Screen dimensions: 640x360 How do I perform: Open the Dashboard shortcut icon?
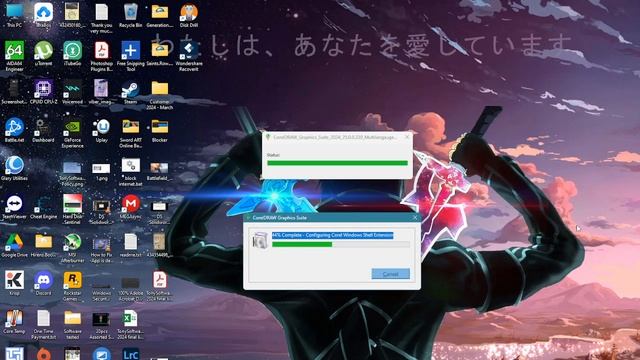43,130
